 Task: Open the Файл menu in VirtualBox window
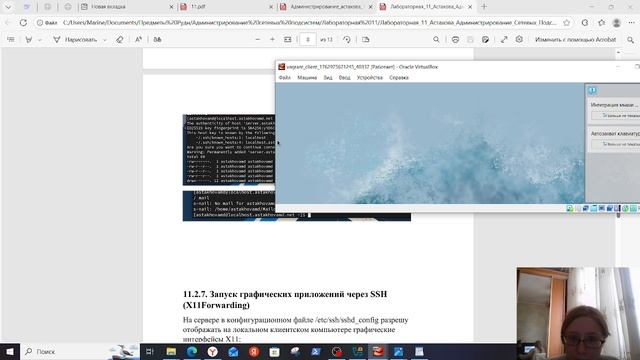tap(284, 78)
